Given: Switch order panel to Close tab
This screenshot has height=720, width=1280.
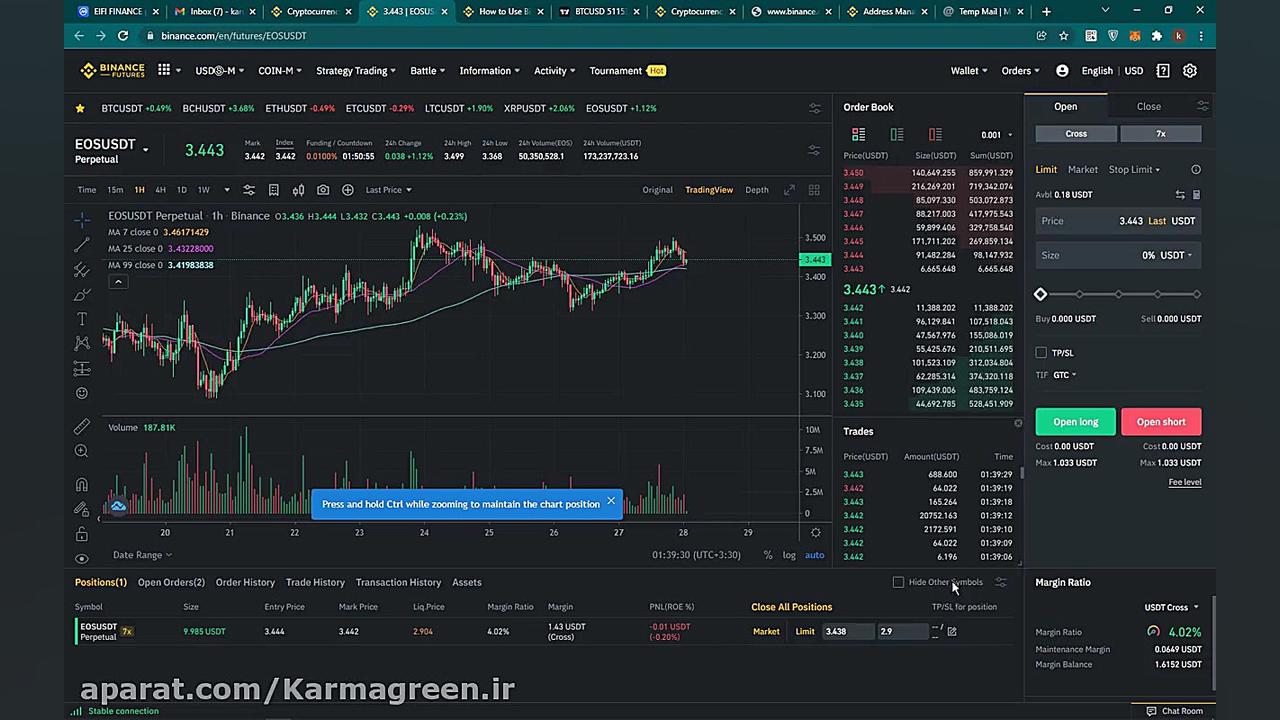Looking at the screenshot, I should point(1148,106).
